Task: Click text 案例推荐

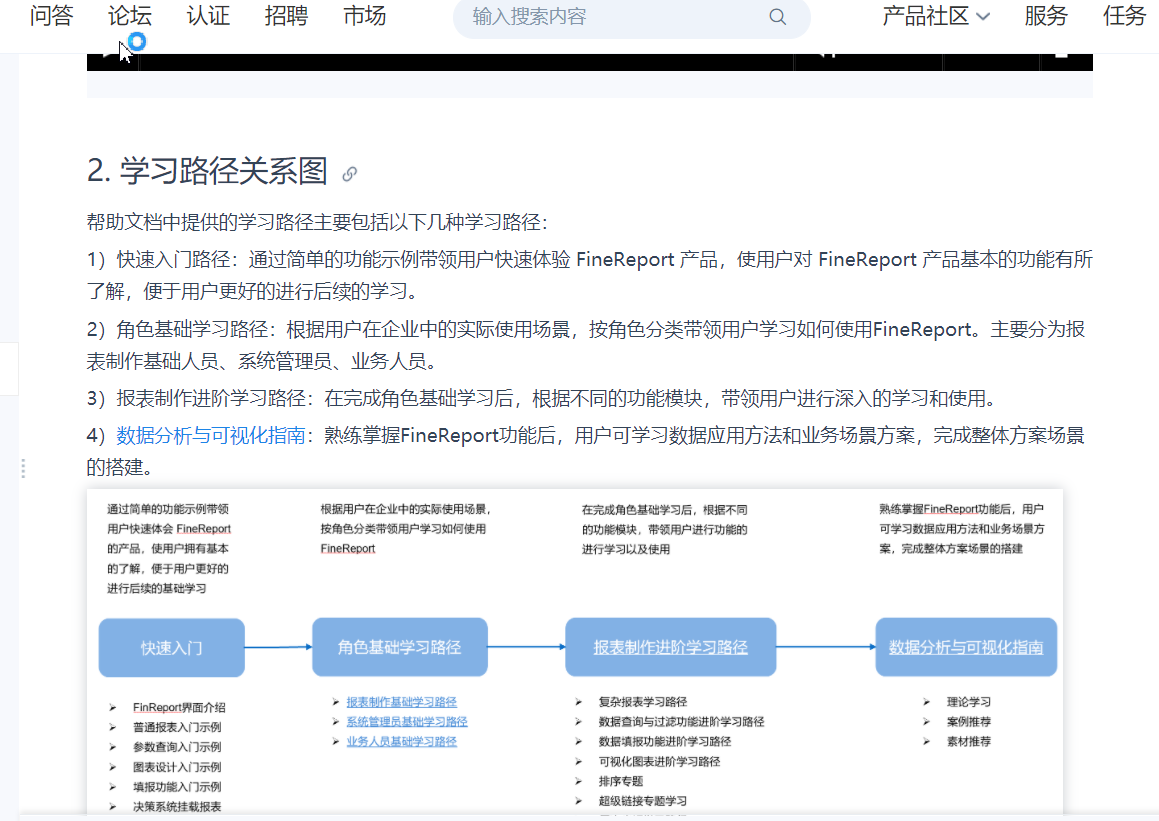Action: point(968,722)
